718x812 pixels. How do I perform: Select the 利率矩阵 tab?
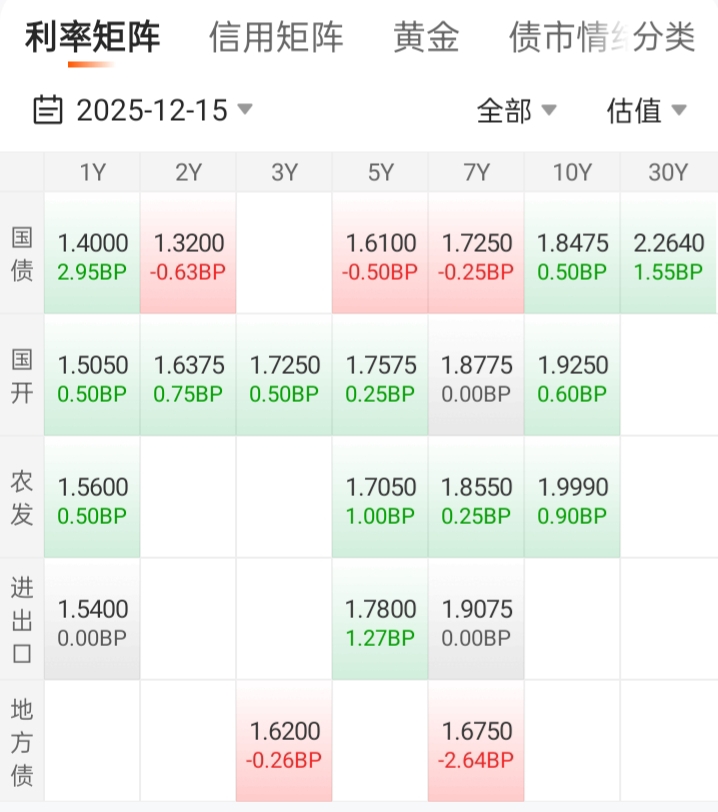92,37
